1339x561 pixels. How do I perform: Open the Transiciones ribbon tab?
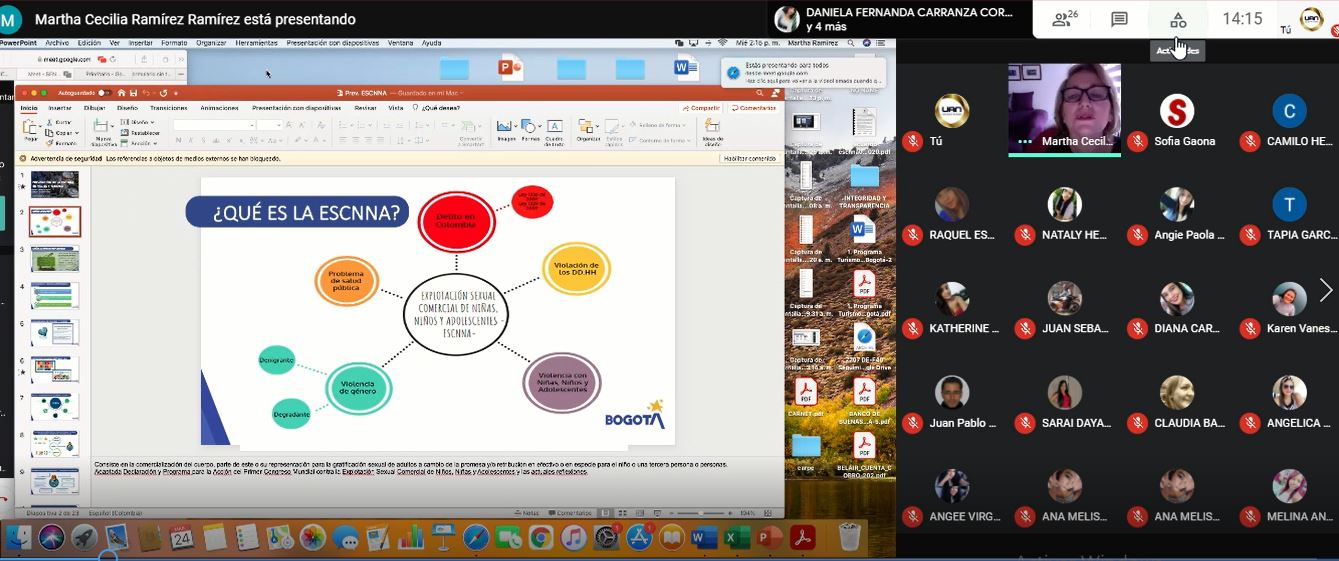click(168, 108)
